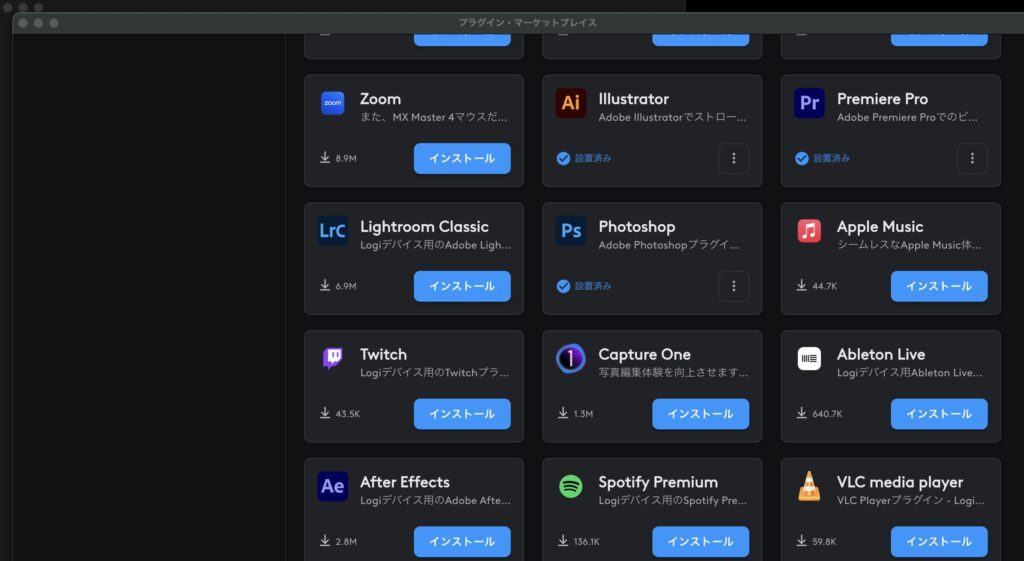Open the Capture One plugin title
Viewport: 1024px width, 561px height.
pos(644,354)
